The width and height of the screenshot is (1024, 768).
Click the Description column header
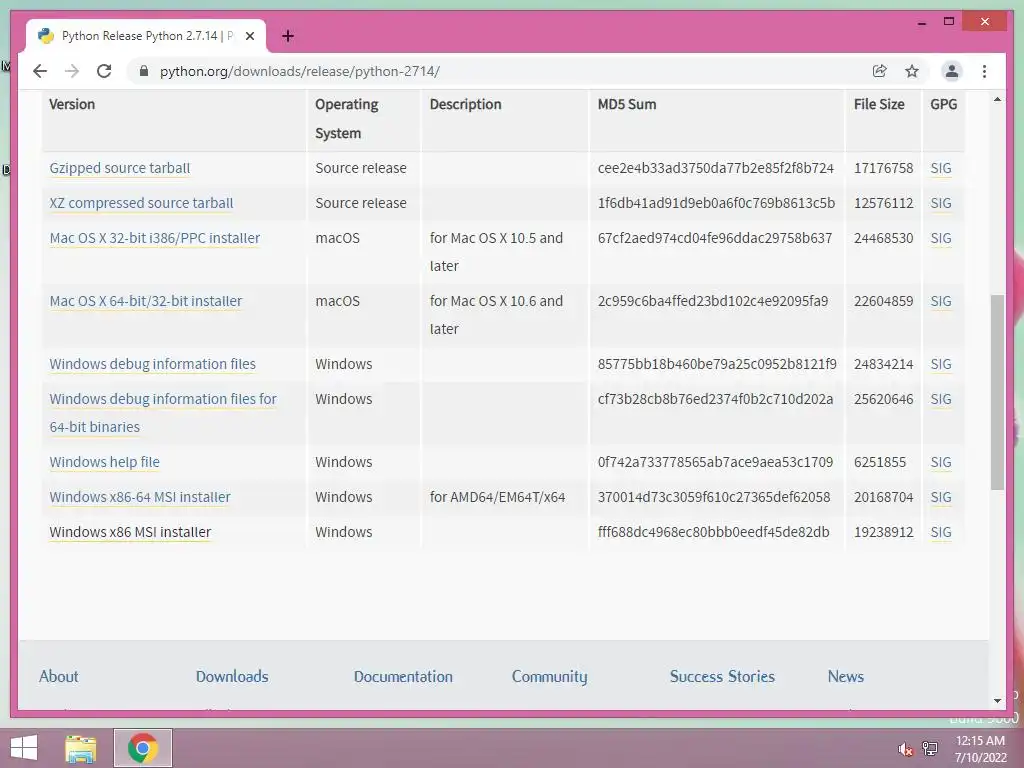pyautogui.click(x=465, y=104)
